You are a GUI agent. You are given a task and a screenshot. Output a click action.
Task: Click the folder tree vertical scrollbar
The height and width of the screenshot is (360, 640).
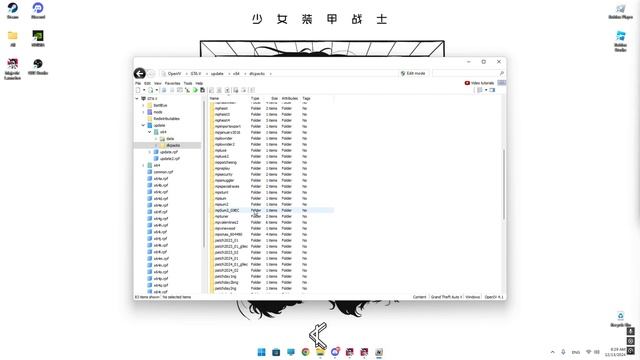pos(203,173)
